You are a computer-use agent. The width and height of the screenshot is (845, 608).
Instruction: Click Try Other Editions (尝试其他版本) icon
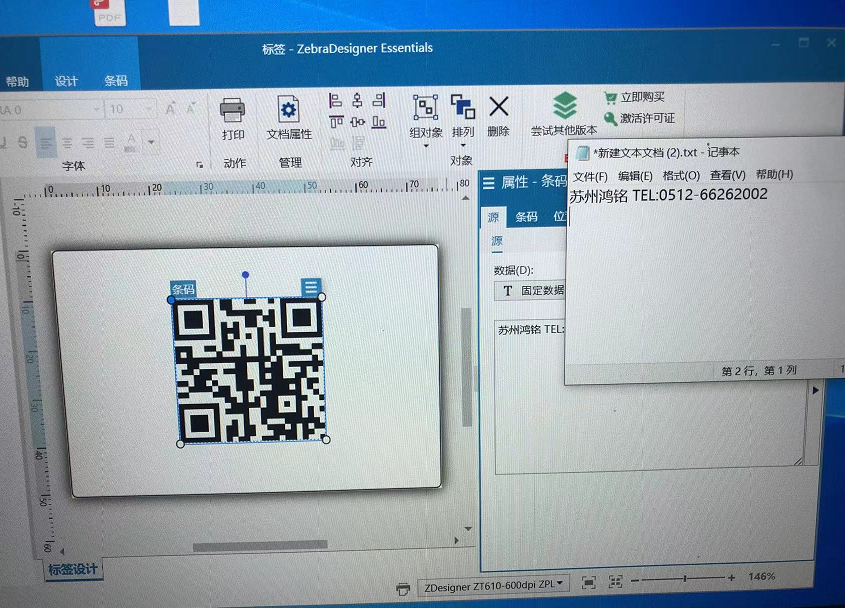click(564, 106)
